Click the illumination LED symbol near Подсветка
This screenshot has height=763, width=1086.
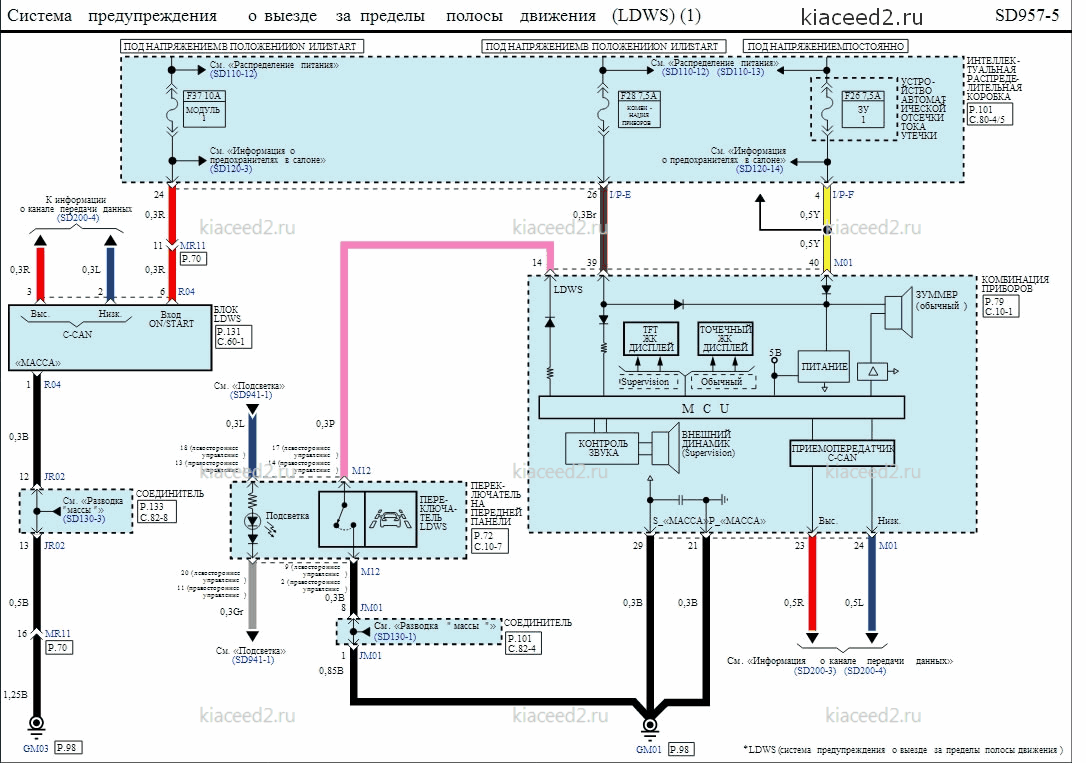pos(253,523)
